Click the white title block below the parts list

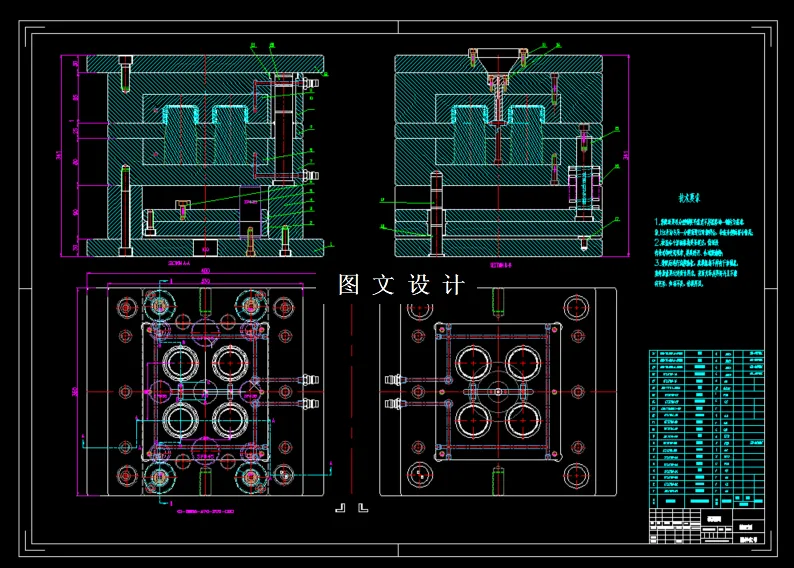click(706, 526)
